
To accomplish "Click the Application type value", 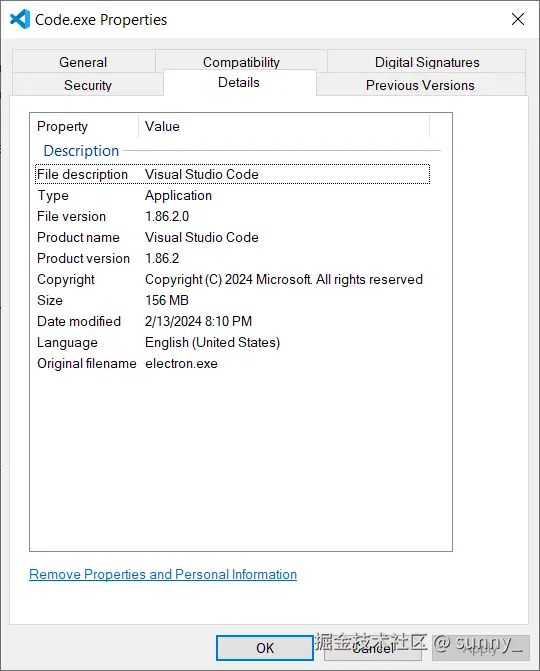I will pyautogui.click(x=178, y=196).
